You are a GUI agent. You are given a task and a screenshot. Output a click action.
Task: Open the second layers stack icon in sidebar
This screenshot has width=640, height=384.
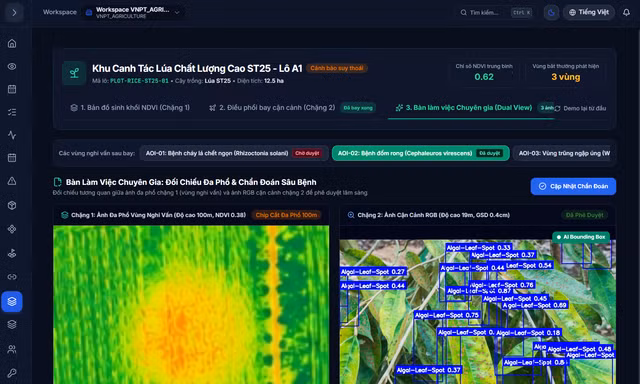coord(12,324)
